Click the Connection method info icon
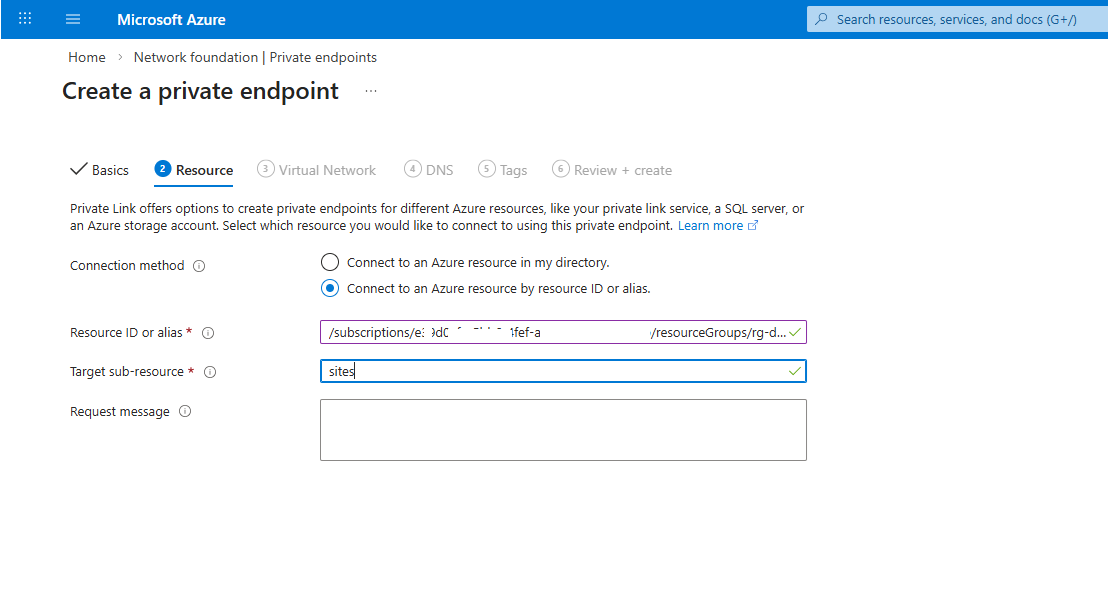The width and height of the screenshot is (1108, 591). [x=199, y=265]
